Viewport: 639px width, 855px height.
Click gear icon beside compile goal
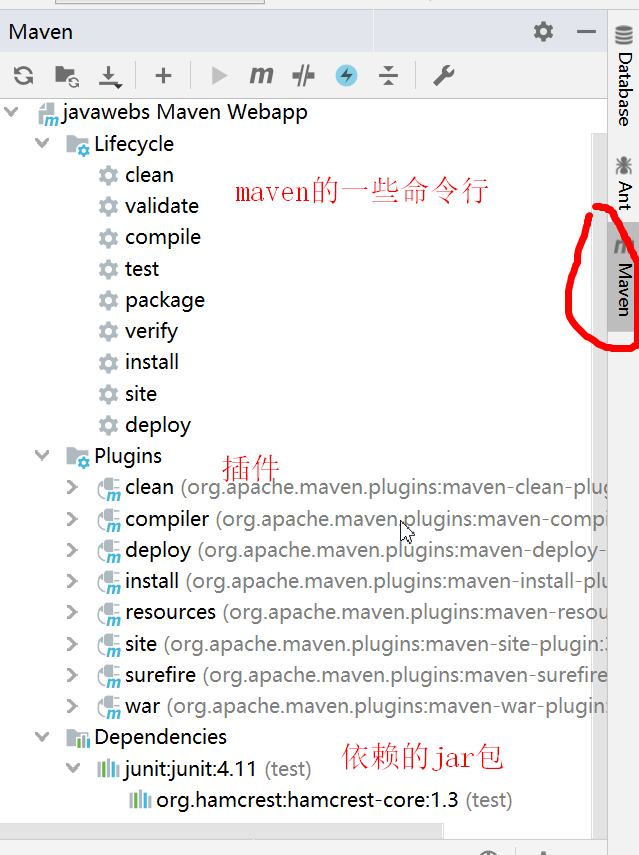point(108,238)
